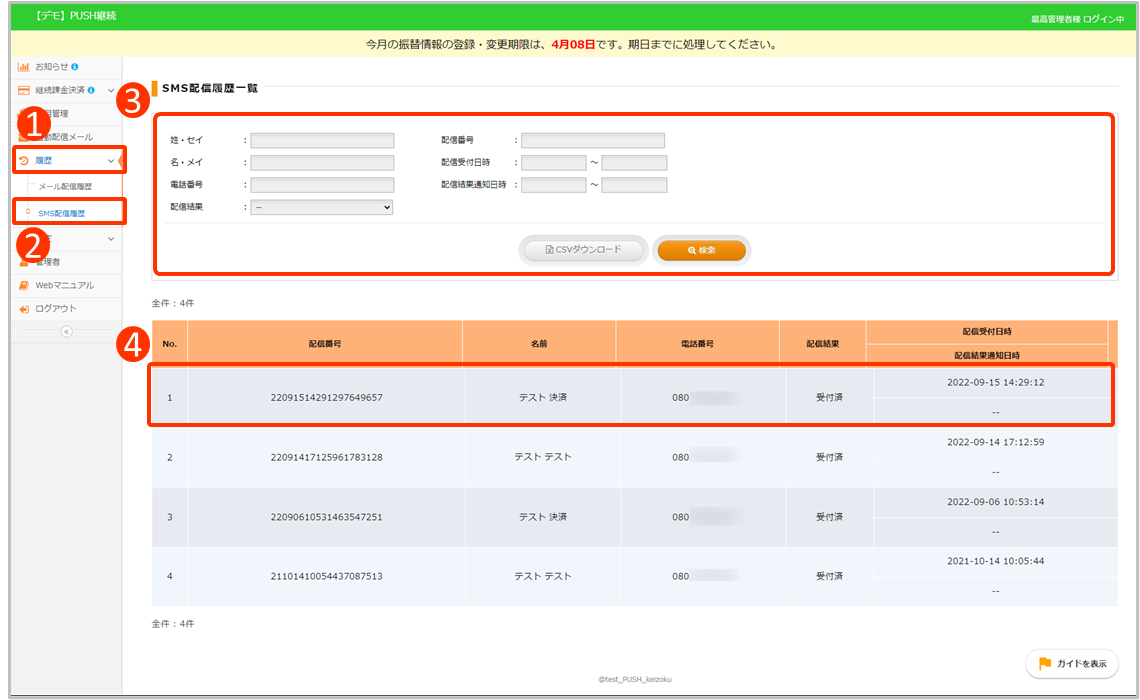The image size is (1140, 700).
Task: Click the ガイドを表示 button
Action: click(x=1072, y=664)
